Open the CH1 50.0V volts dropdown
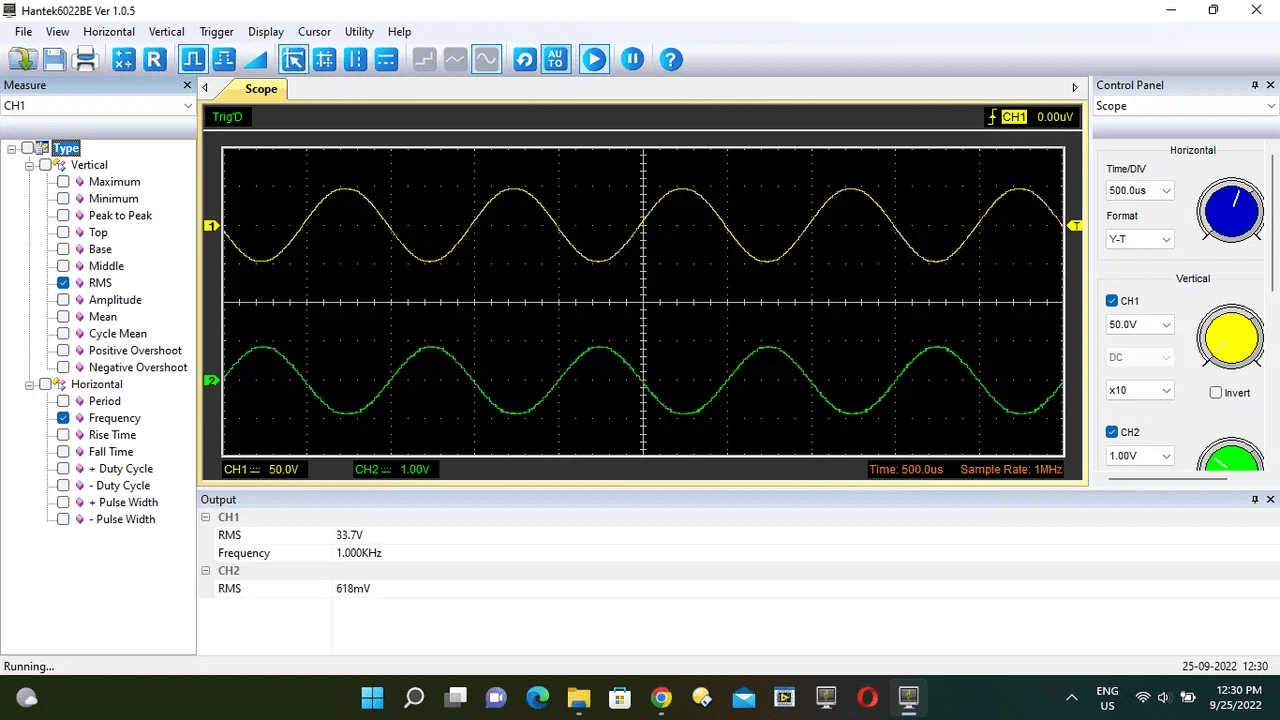The height and width of the screenshot is (720, 1280). click(x=1139, y=325)
